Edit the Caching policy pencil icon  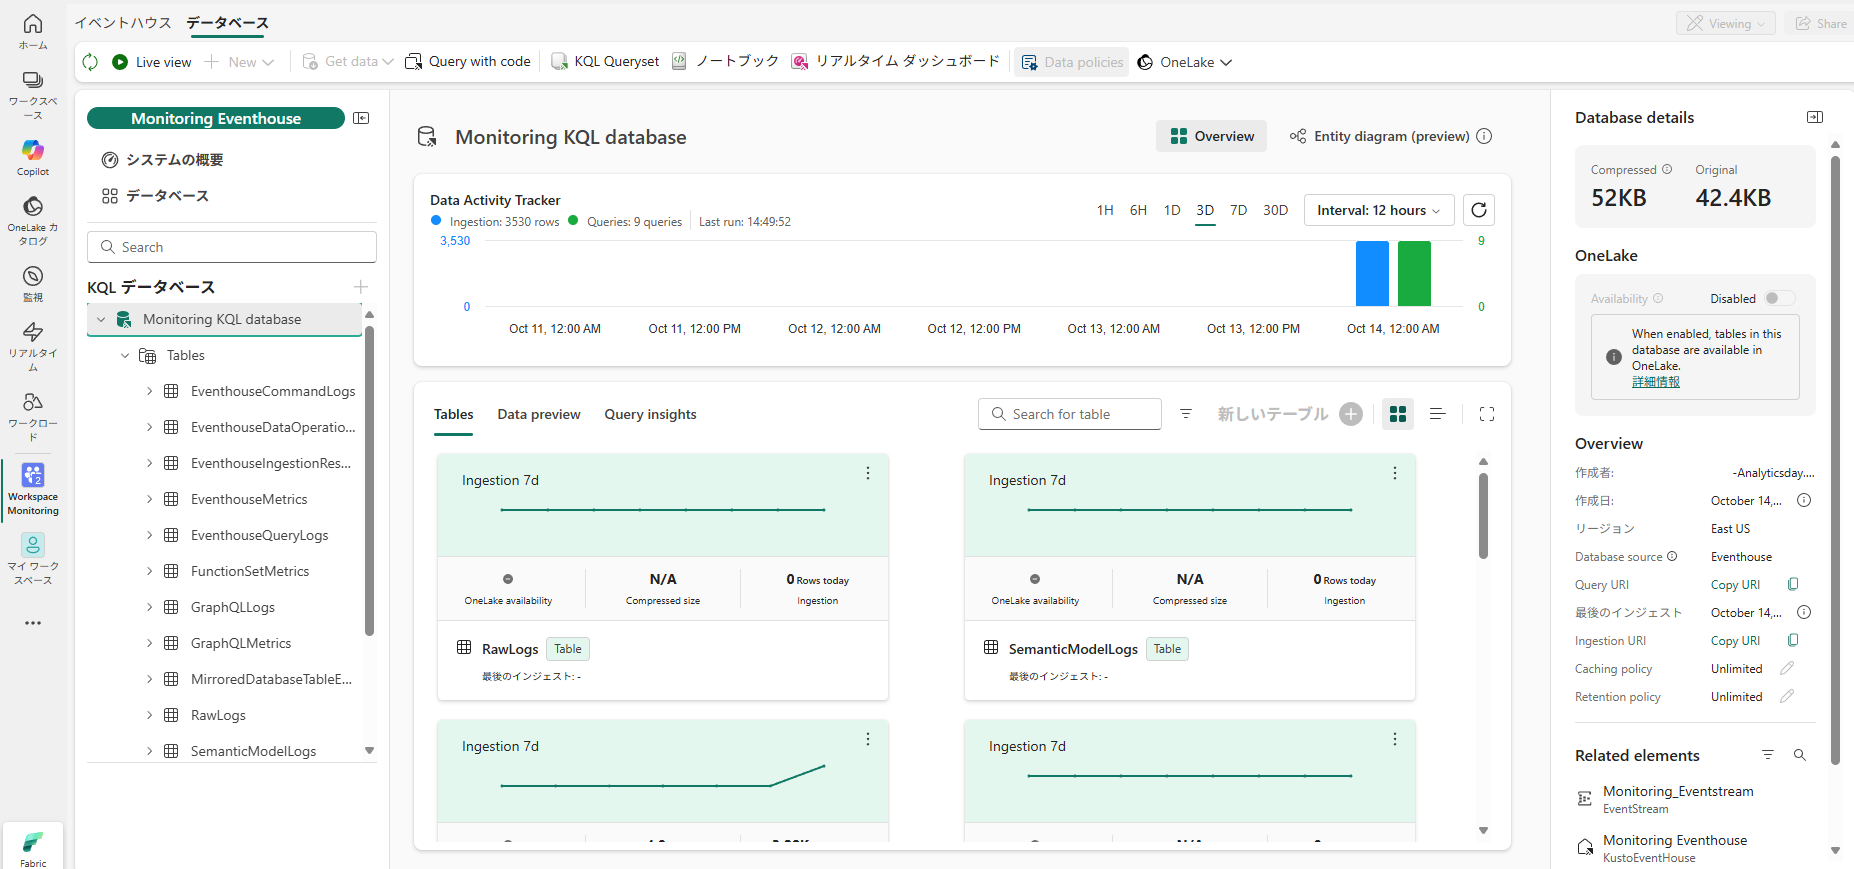[x=1787, y=668]
